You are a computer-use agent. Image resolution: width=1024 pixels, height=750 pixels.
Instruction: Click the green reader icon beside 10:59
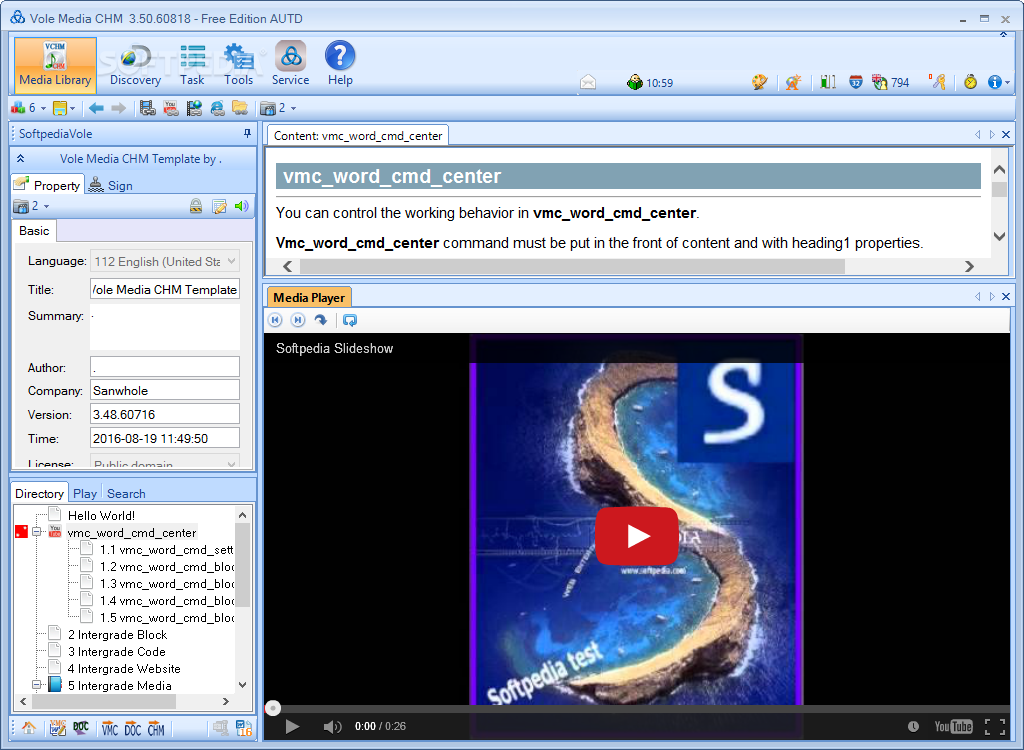(634, 82)
